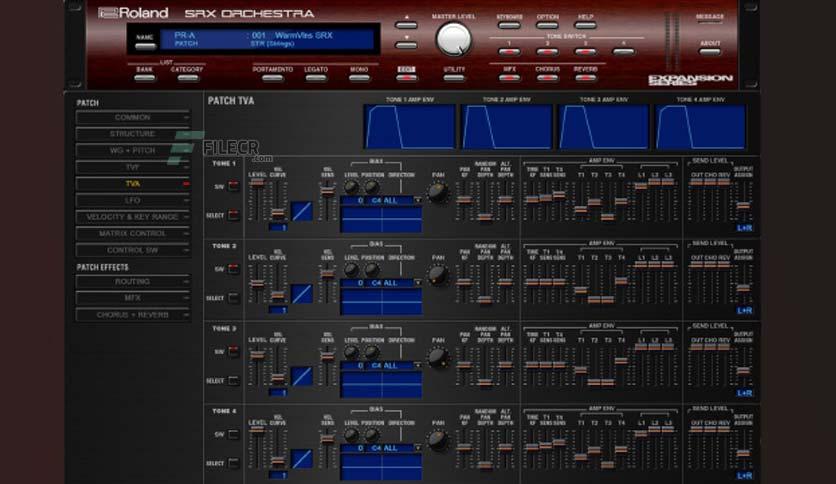
Task: Click Tone 1 bias position knob
Action: [372, 187]
